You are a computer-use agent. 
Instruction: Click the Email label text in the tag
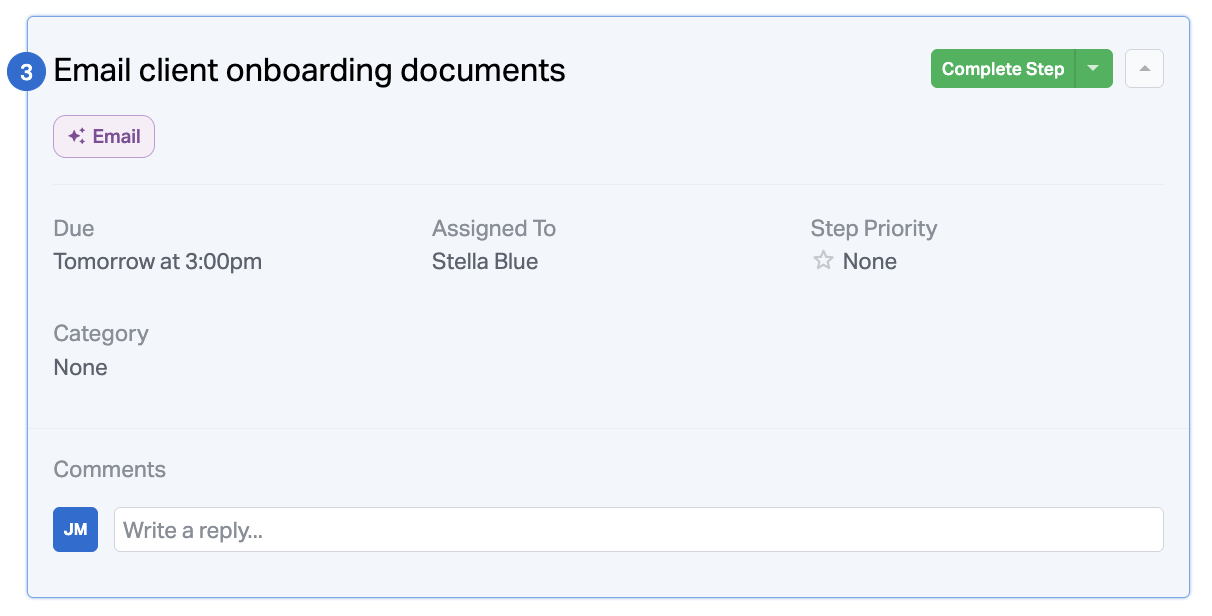pyautogui.click(x=116, y=137)
